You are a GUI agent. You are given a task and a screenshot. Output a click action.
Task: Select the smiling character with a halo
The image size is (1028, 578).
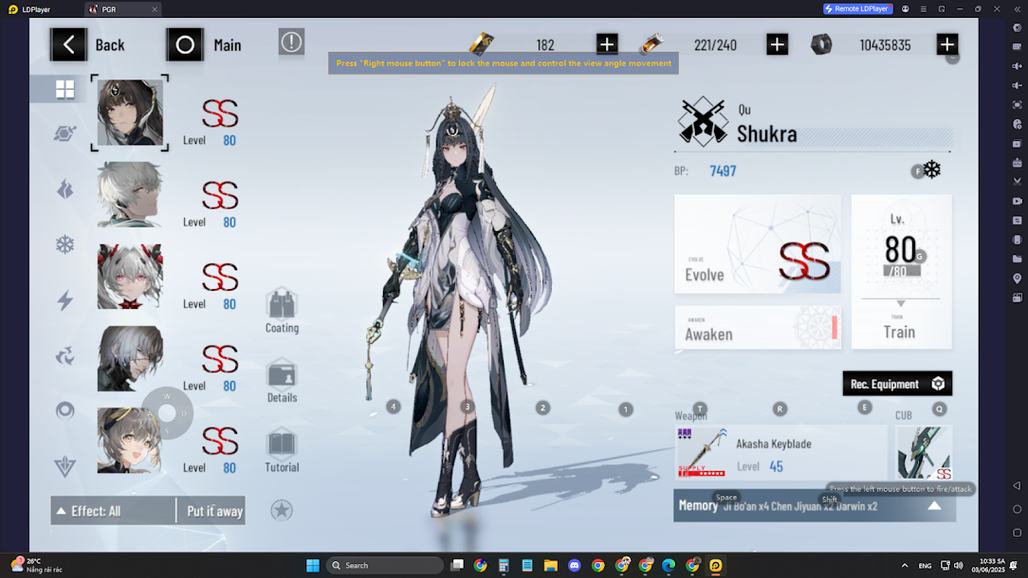(130, 440)
